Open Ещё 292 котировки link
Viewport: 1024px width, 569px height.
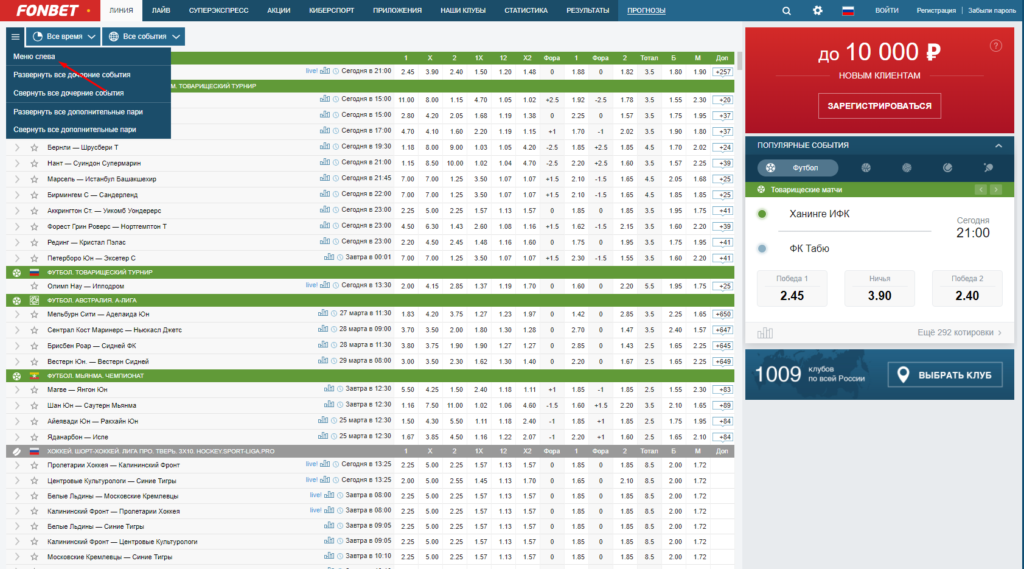(x=959, y=333)
